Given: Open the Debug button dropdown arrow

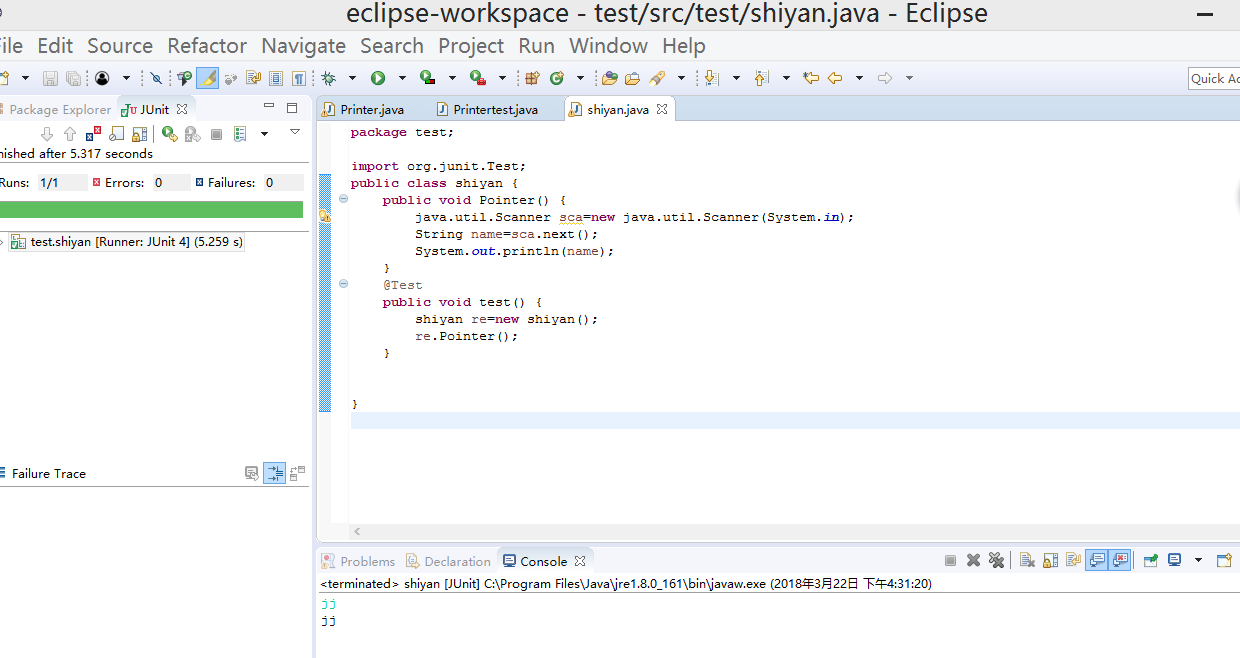Looking at the screenshot, I should (x=352, y=78).
